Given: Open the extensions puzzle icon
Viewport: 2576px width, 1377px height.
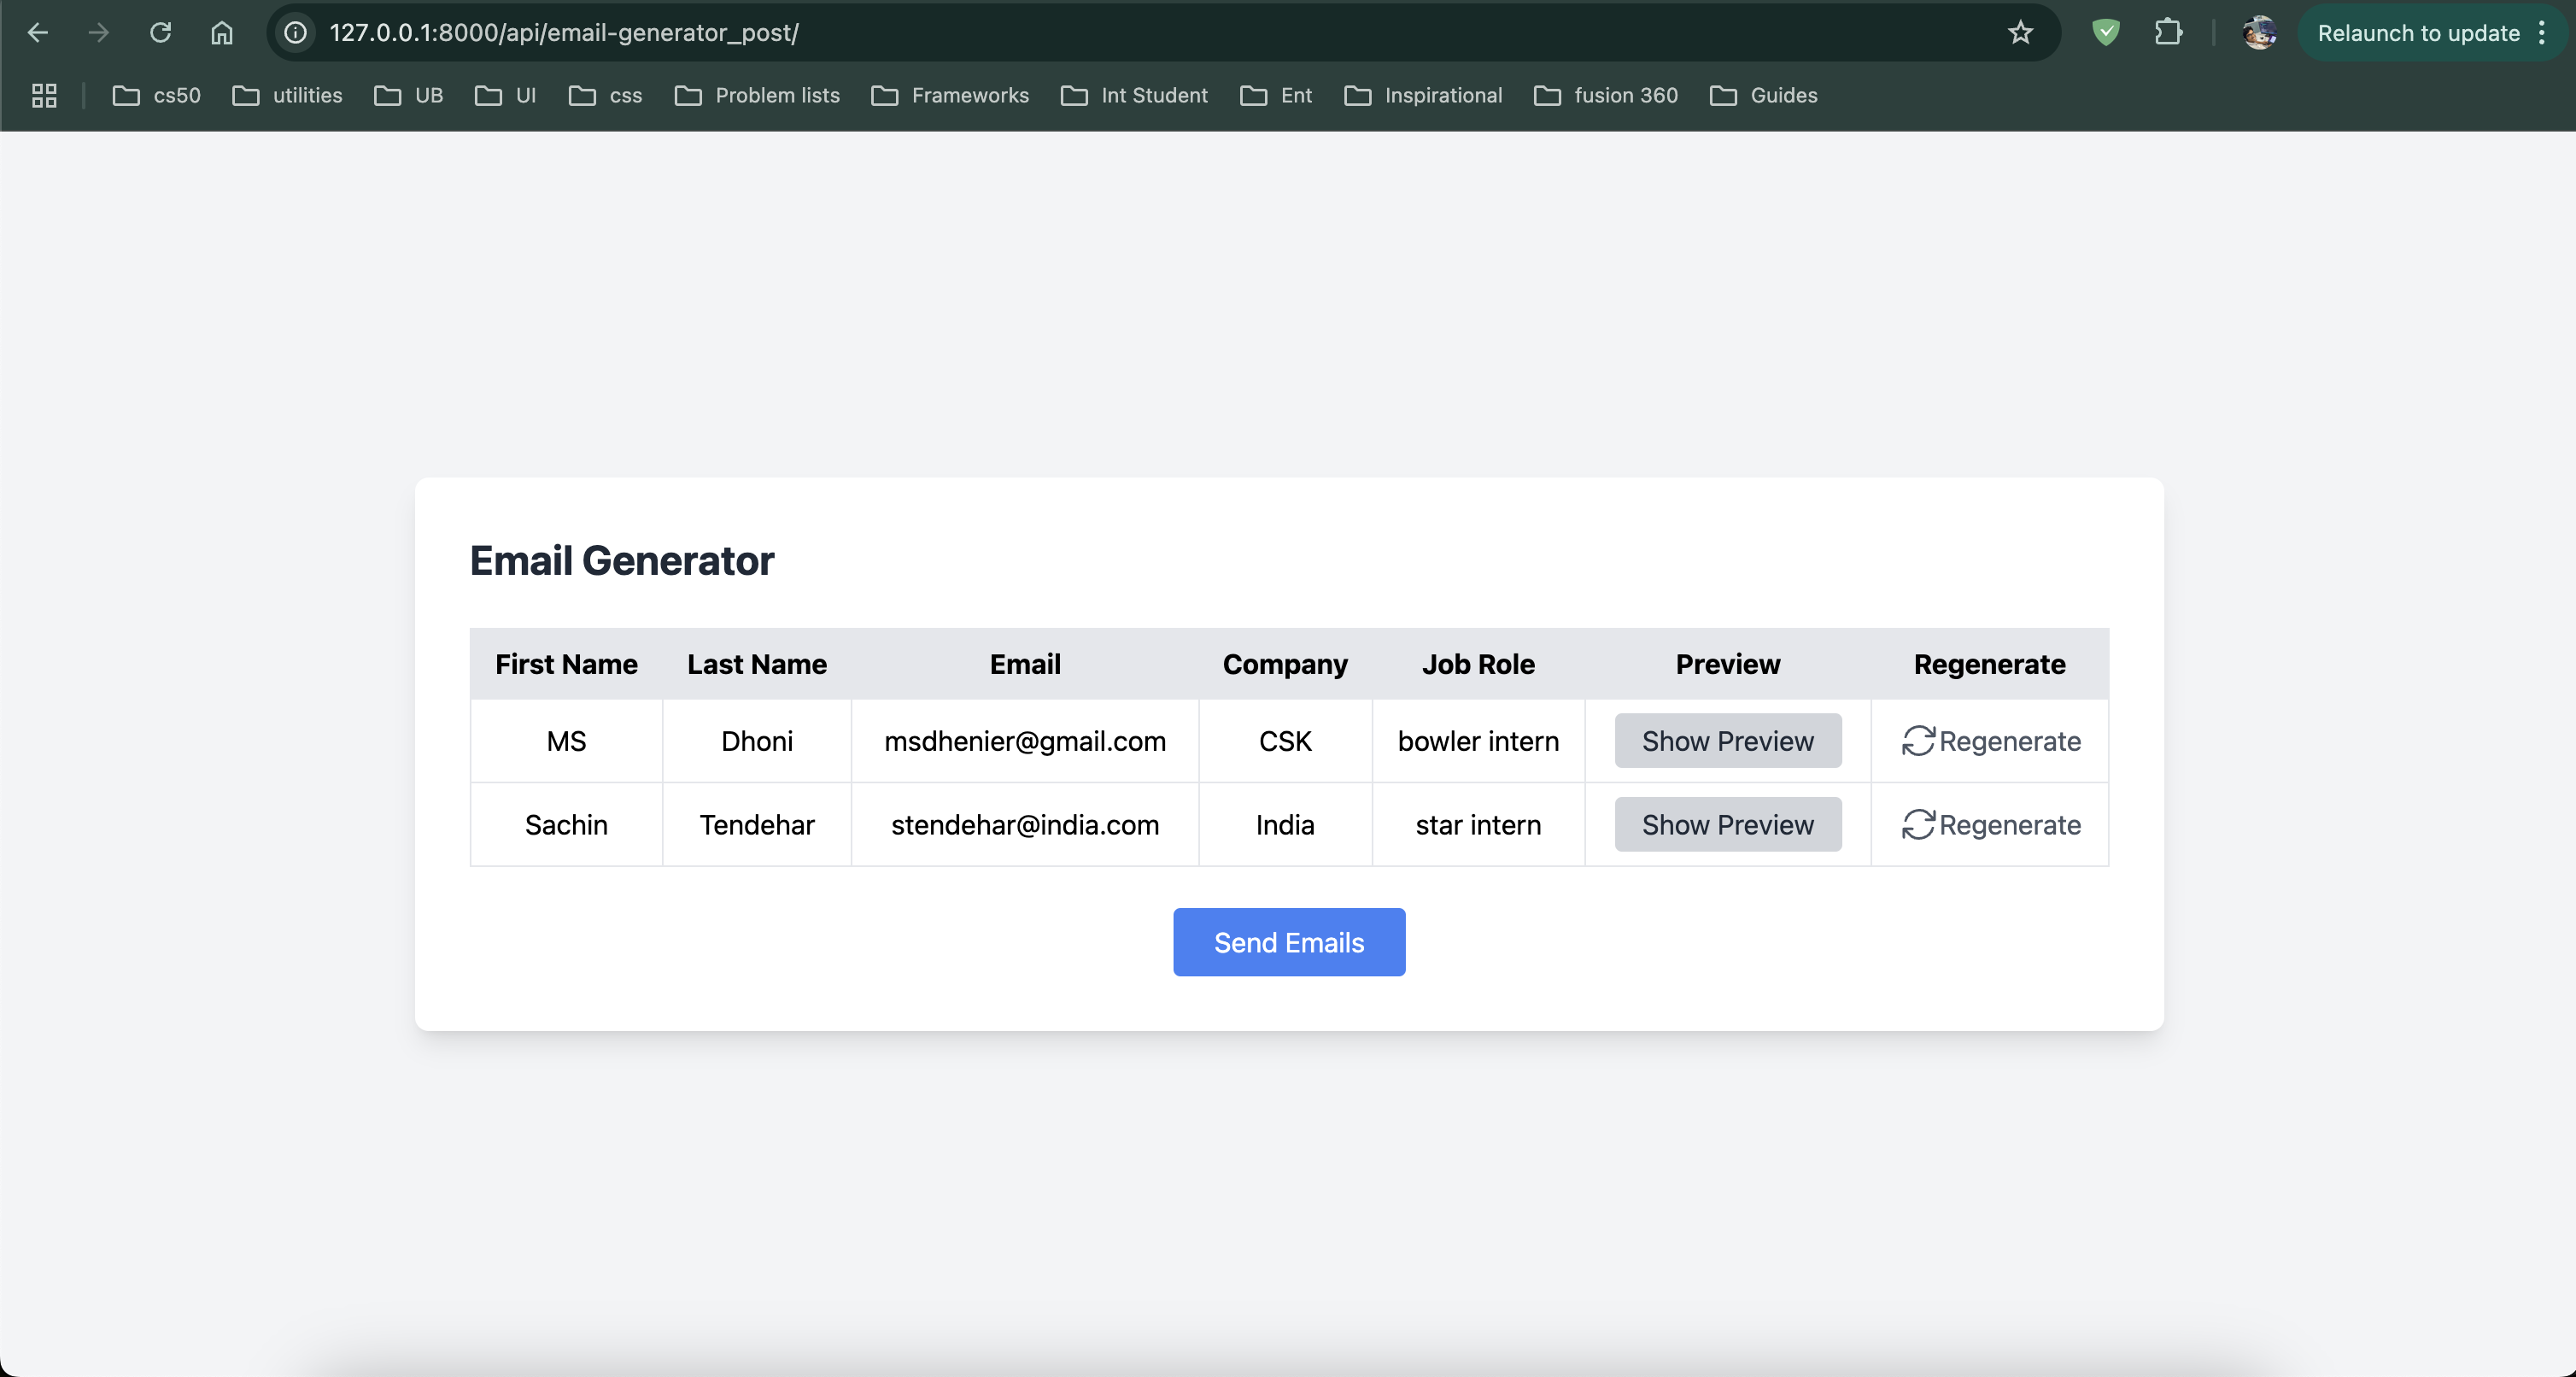Looking at the screenshot, I should [x=2167, y=33].
